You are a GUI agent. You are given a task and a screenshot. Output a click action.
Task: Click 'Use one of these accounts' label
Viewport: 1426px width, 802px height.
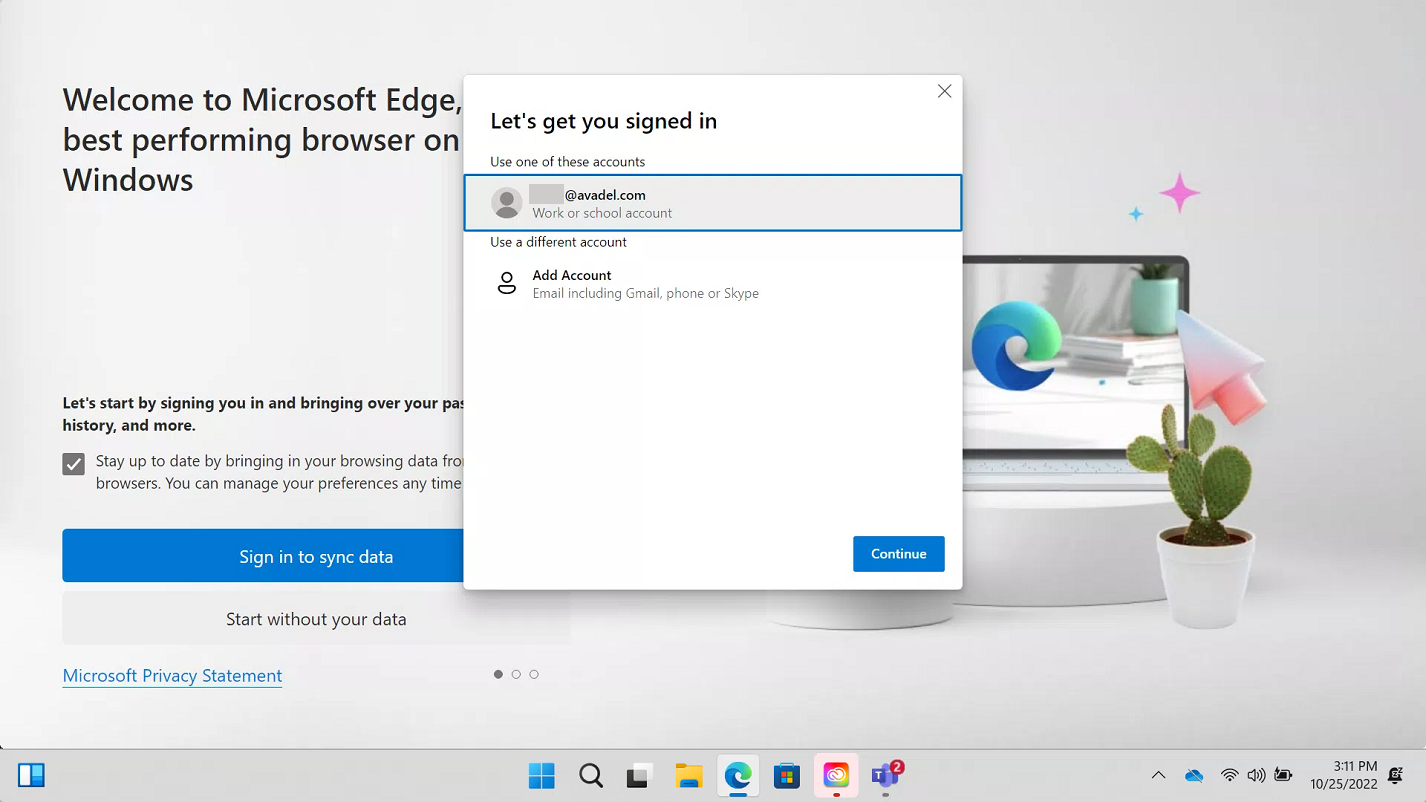click(x=567, y=162)
